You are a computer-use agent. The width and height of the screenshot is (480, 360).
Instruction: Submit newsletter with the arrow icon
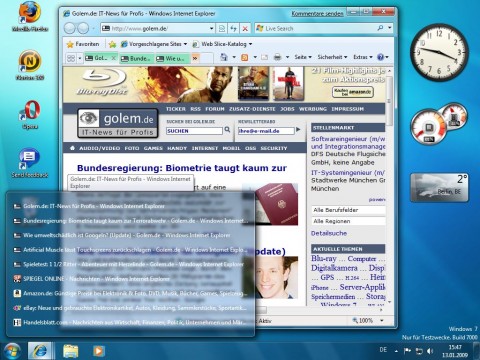pos(298,130)
